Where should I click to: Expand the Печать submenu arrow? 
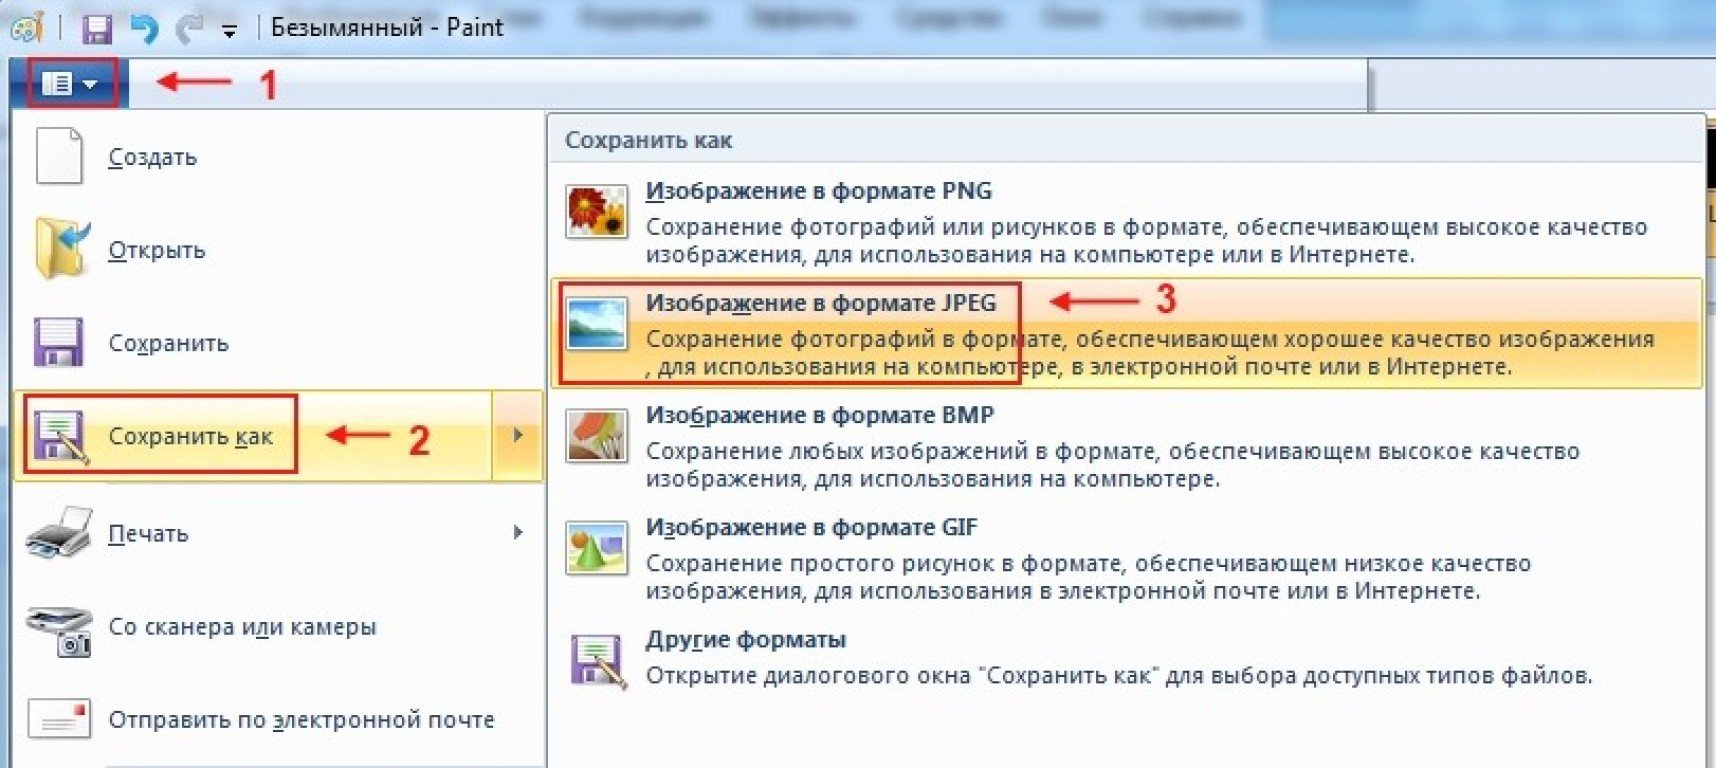click(517, 532)
